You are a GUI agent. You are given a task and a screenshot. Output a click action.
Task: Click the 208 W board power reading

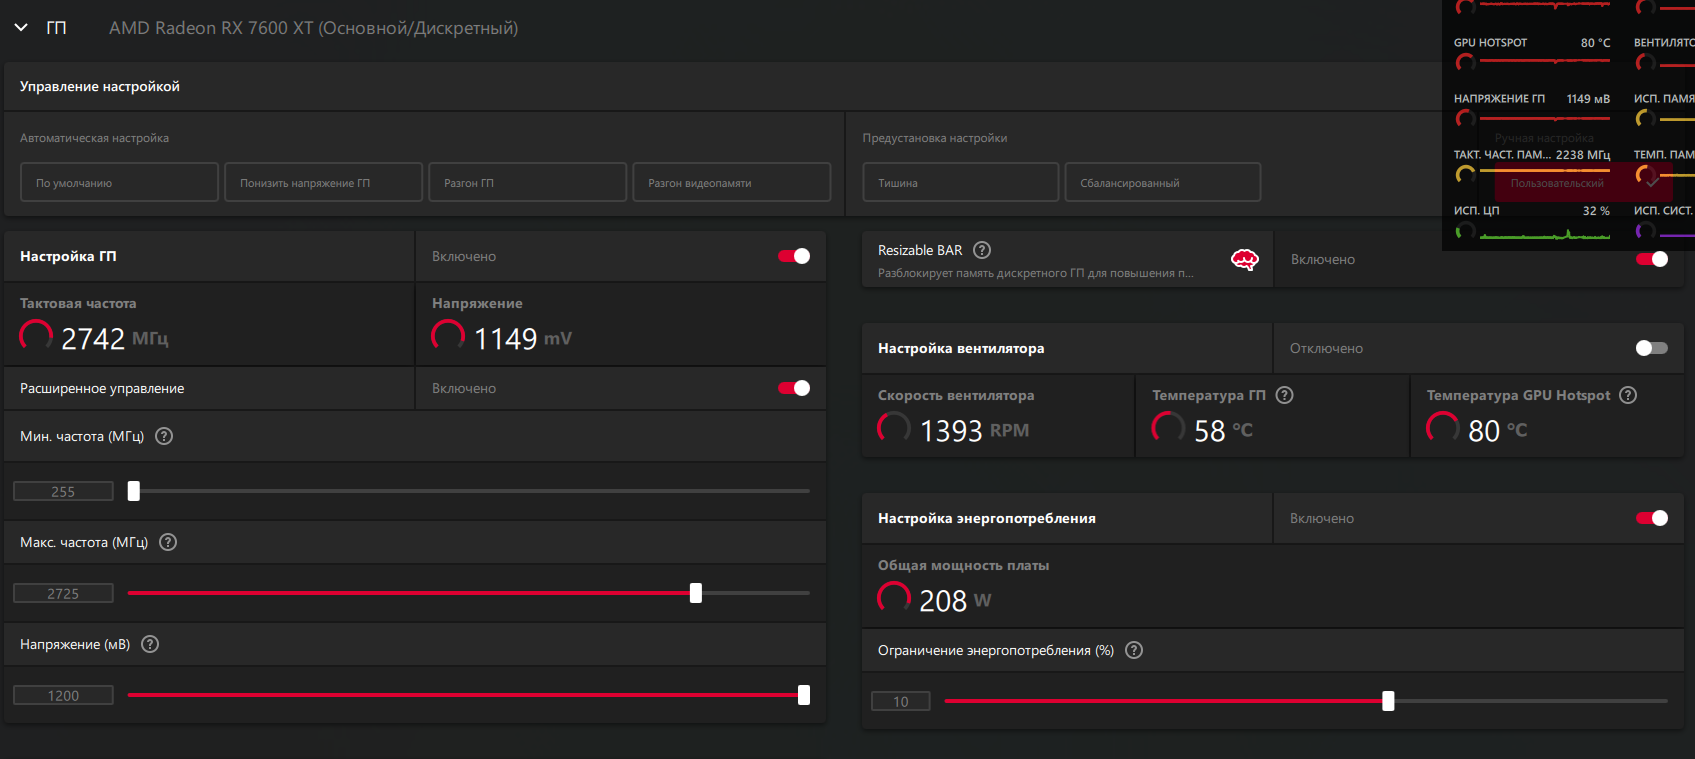[955, 601]
